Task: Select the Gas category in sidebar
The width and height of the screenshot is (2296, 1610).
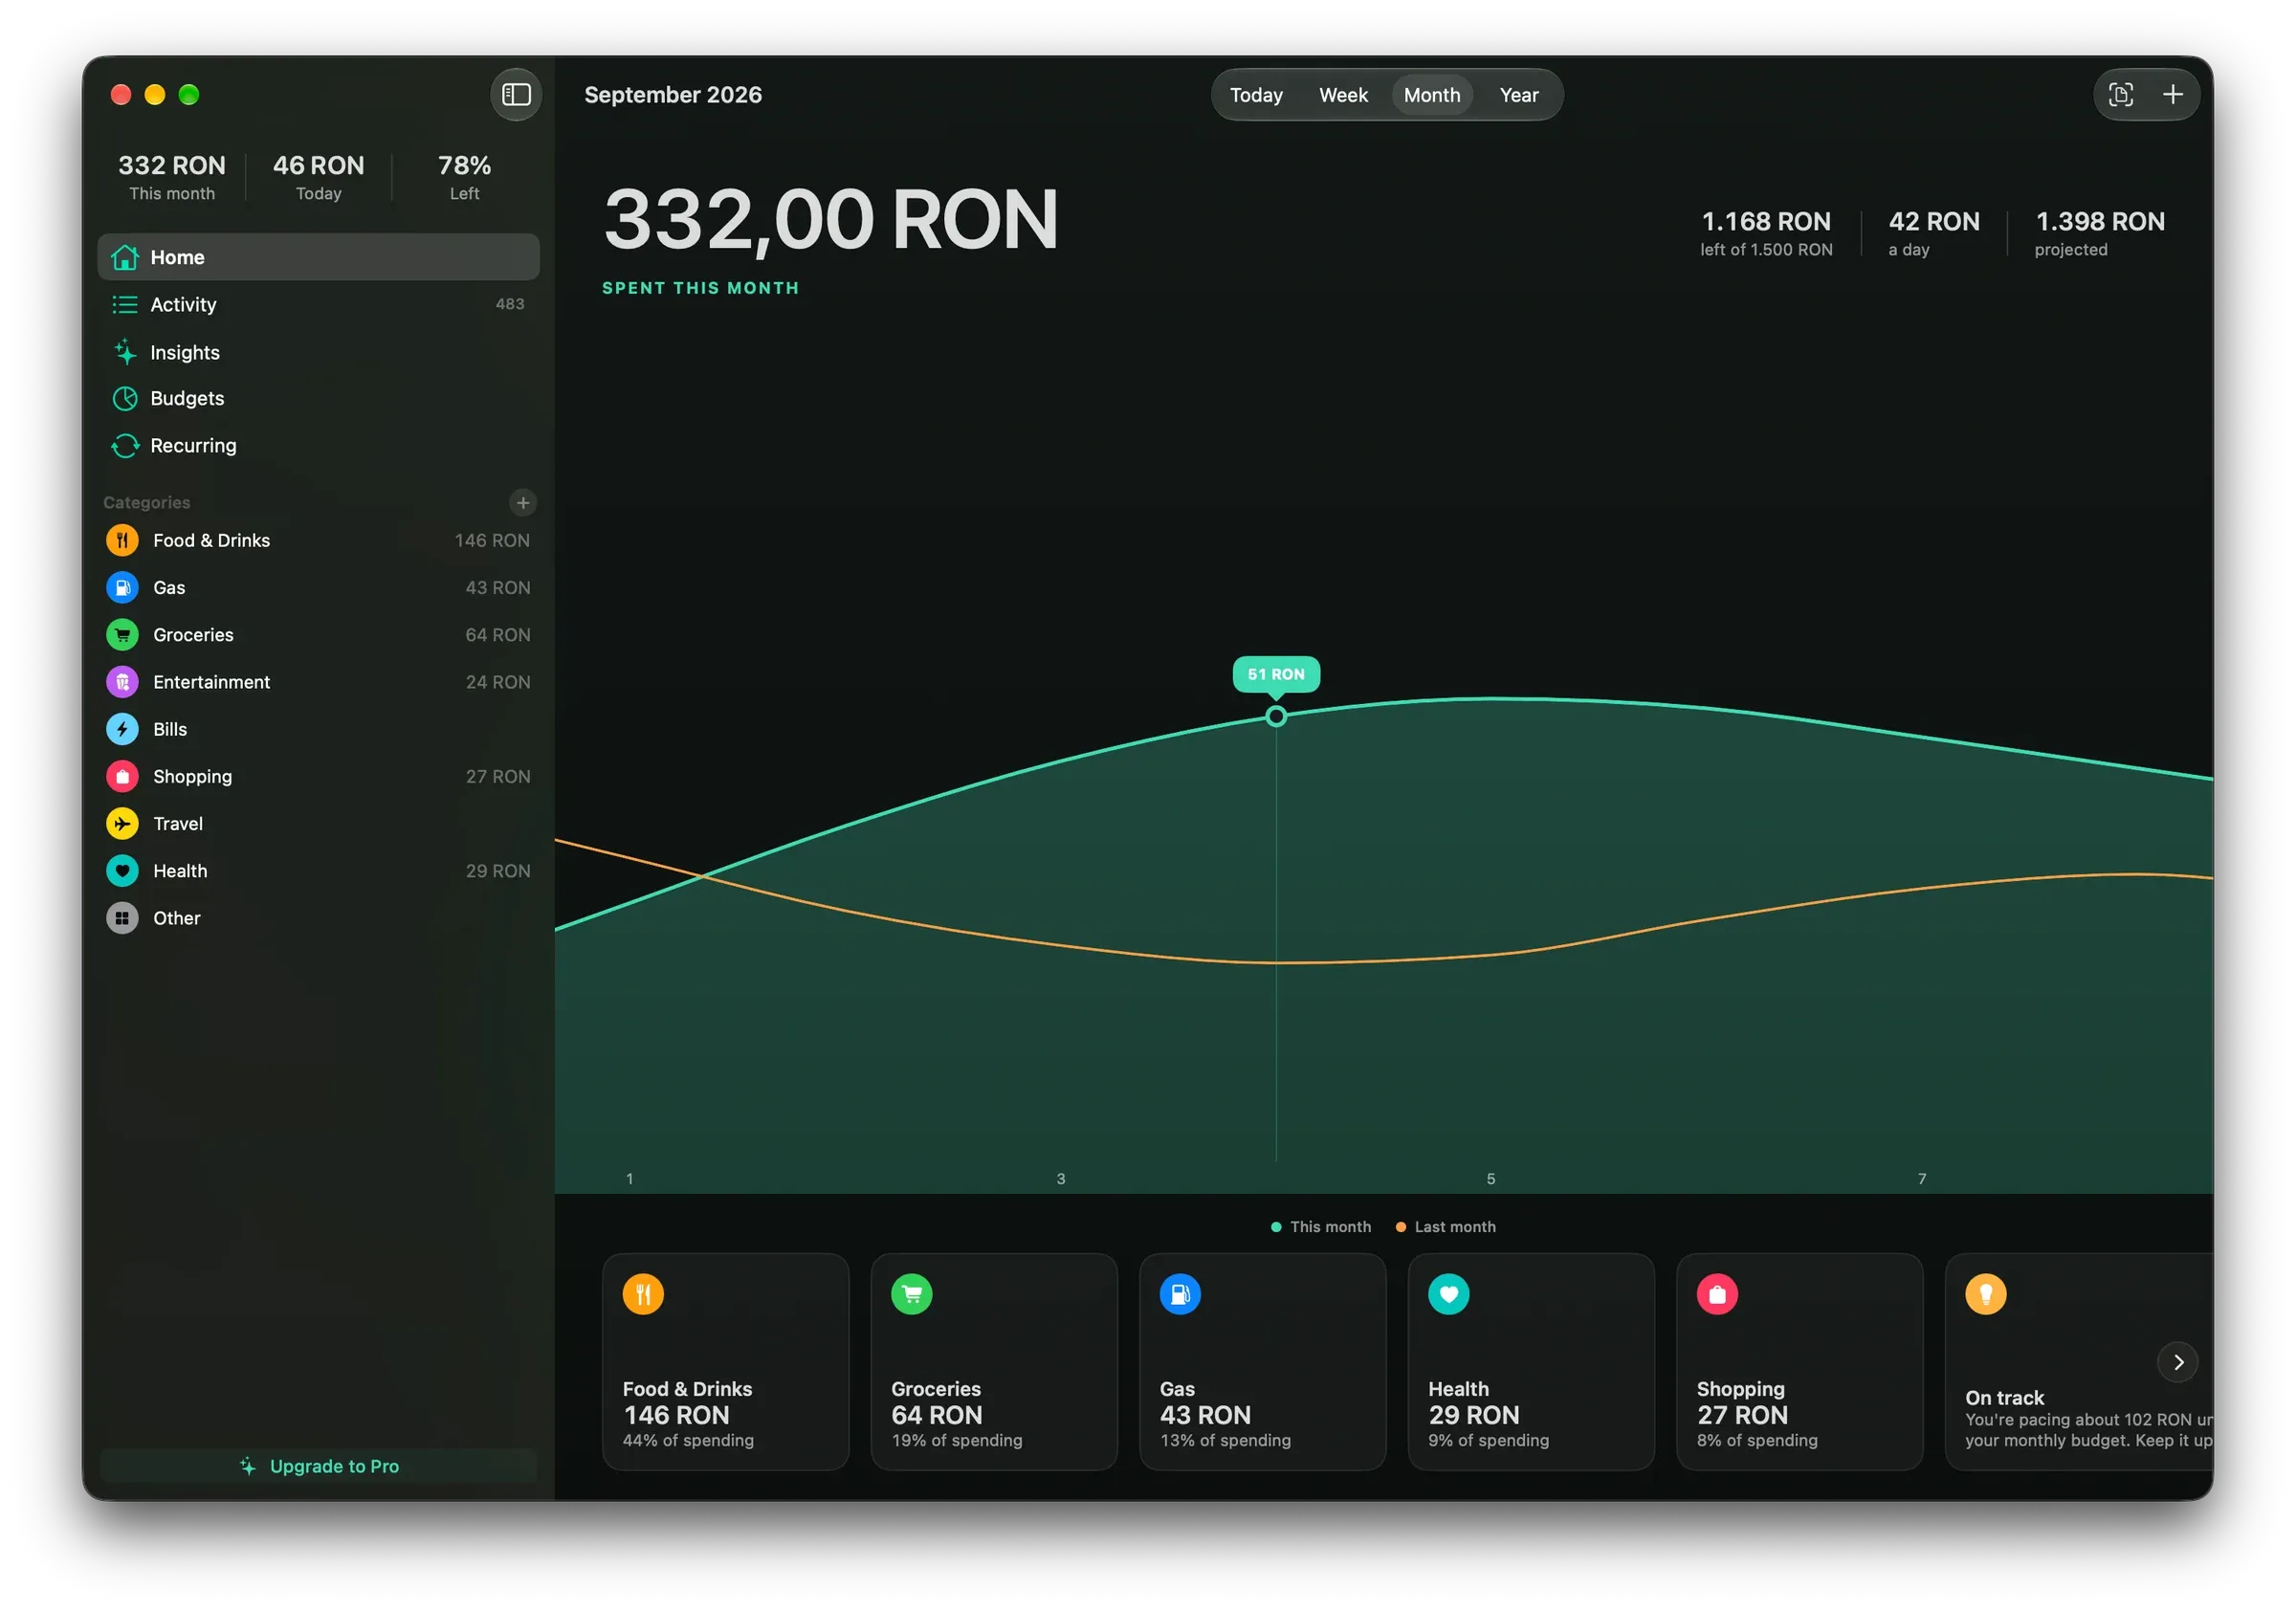Action: tap(318, 588)
